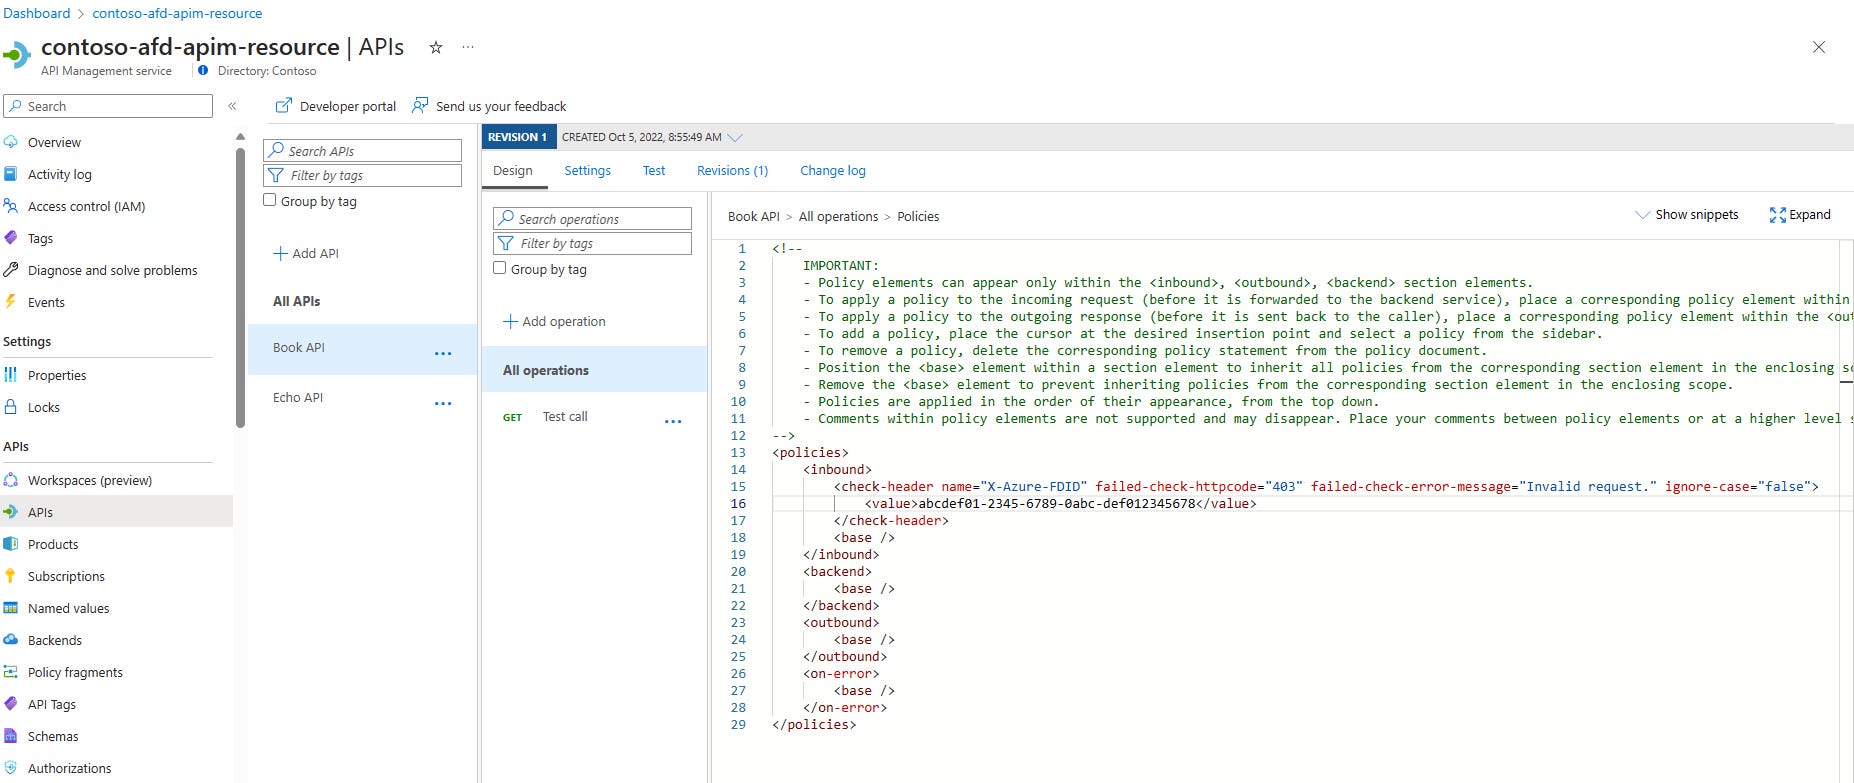Open Echo API ellipsis context menu
The height and width of the screenshot is (783, 1854).
pyautogui.click(x=443, y=403)
